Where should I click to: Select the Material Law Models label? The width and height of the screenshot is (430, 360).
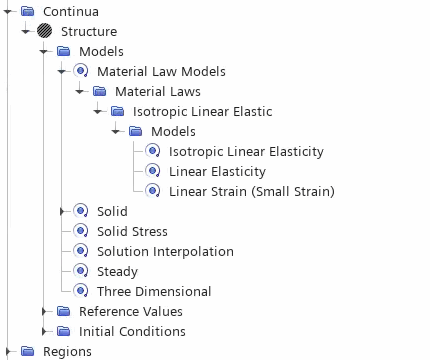(x=161, y=71)
